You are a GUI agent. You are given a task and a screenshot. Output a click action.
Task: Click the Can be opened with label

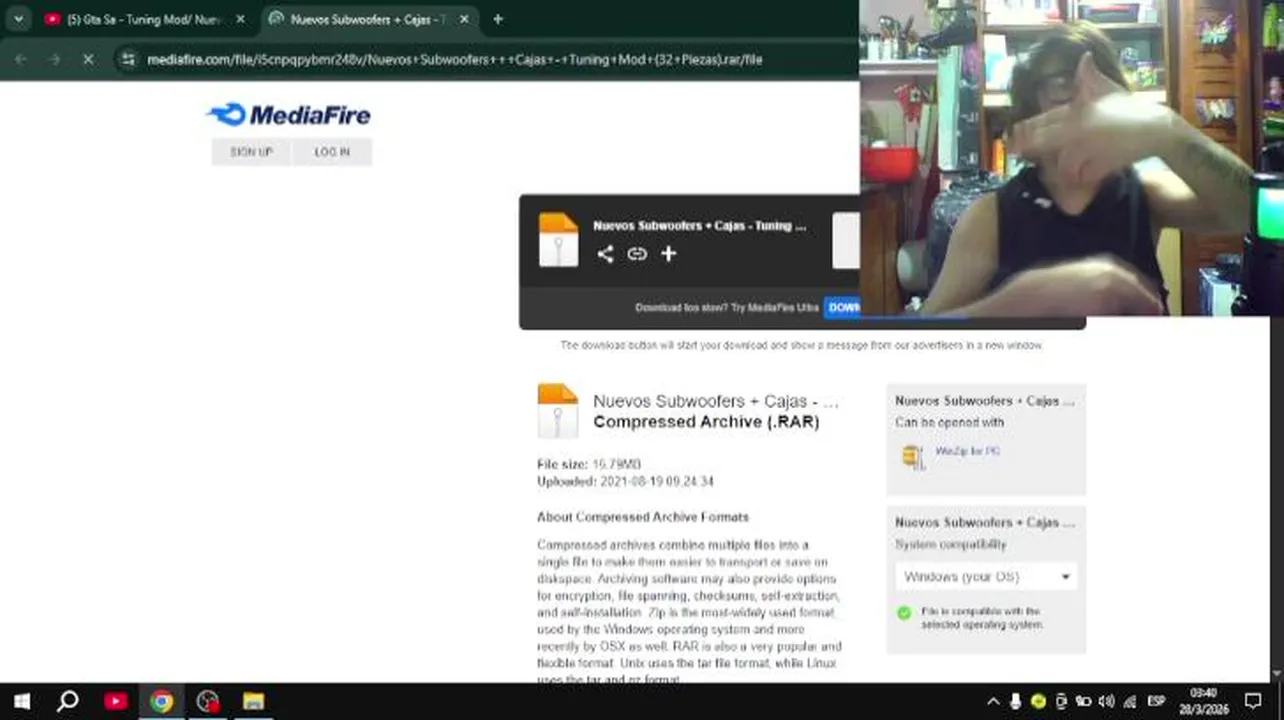pos(949,423)
